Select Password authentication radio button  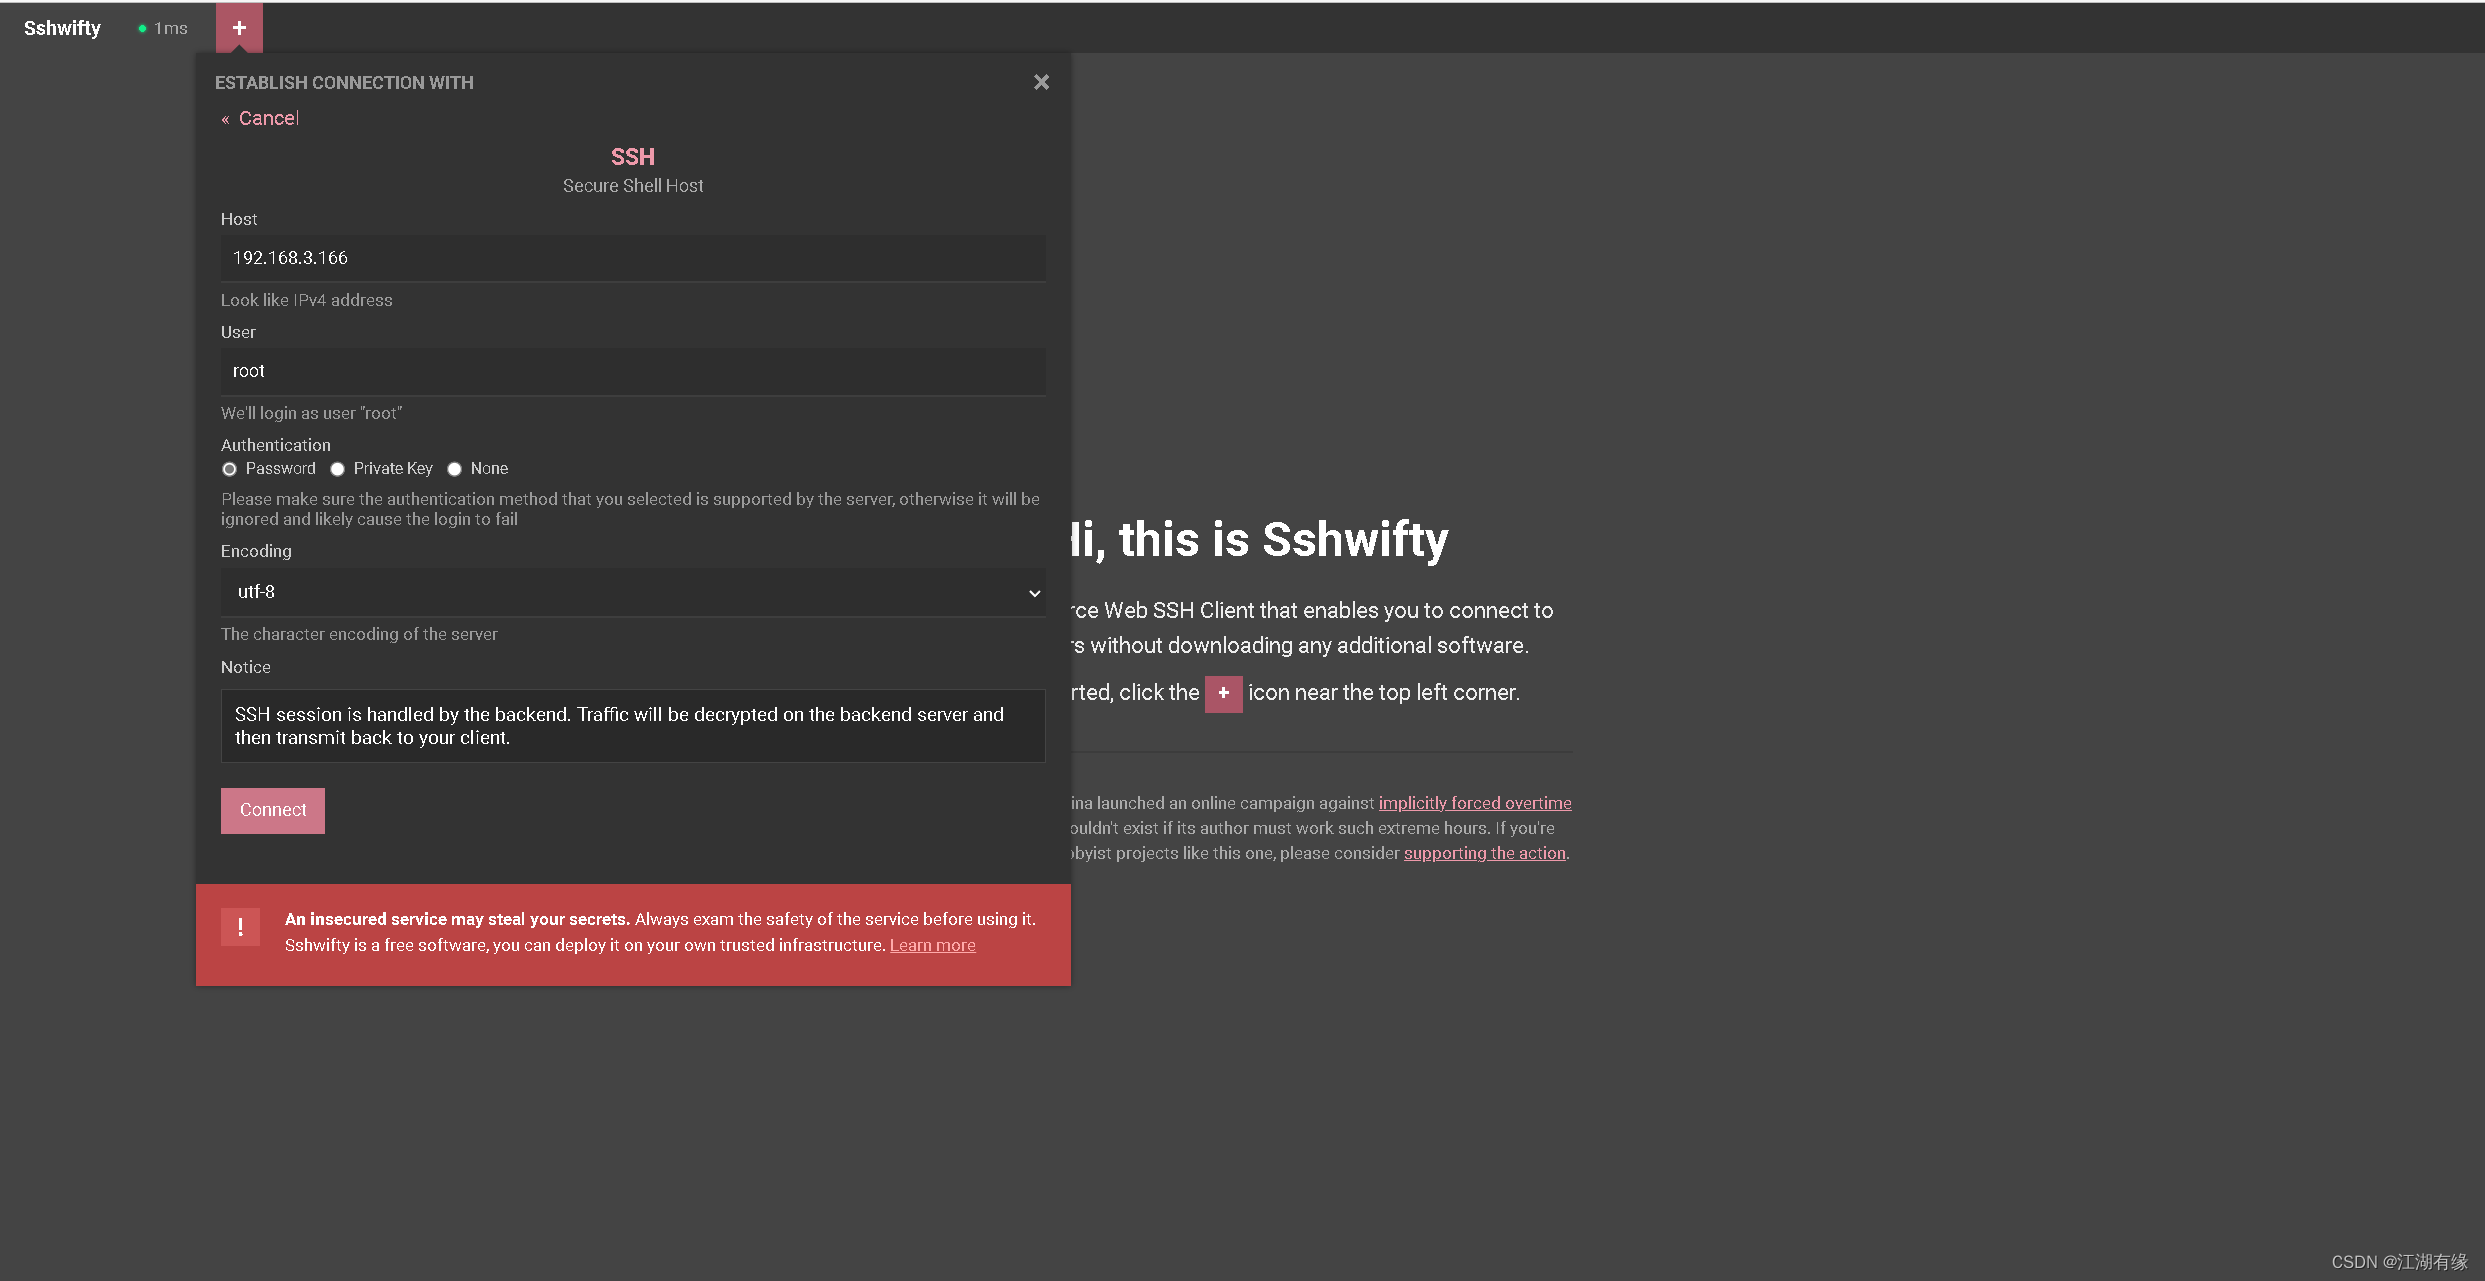[x=230, y=469]
